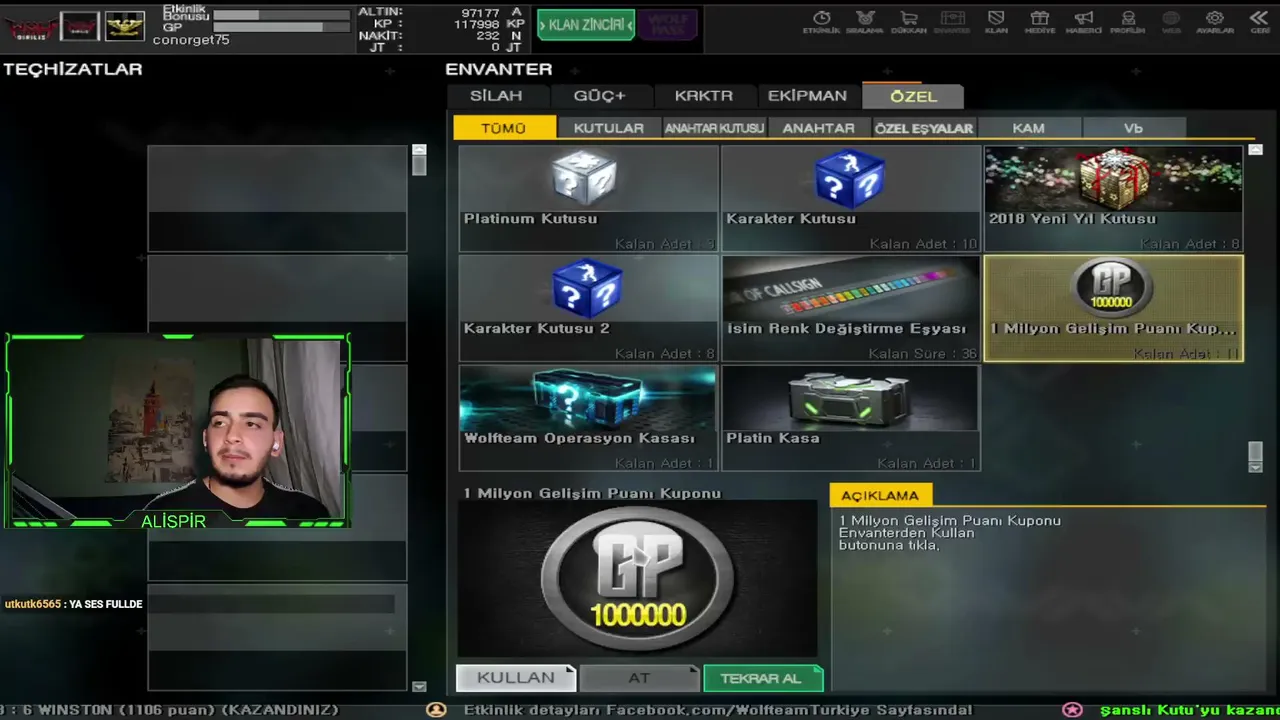Screen dimensions: 1280x720
Task: Click the Kullan button
Action: tap(516, 678)
